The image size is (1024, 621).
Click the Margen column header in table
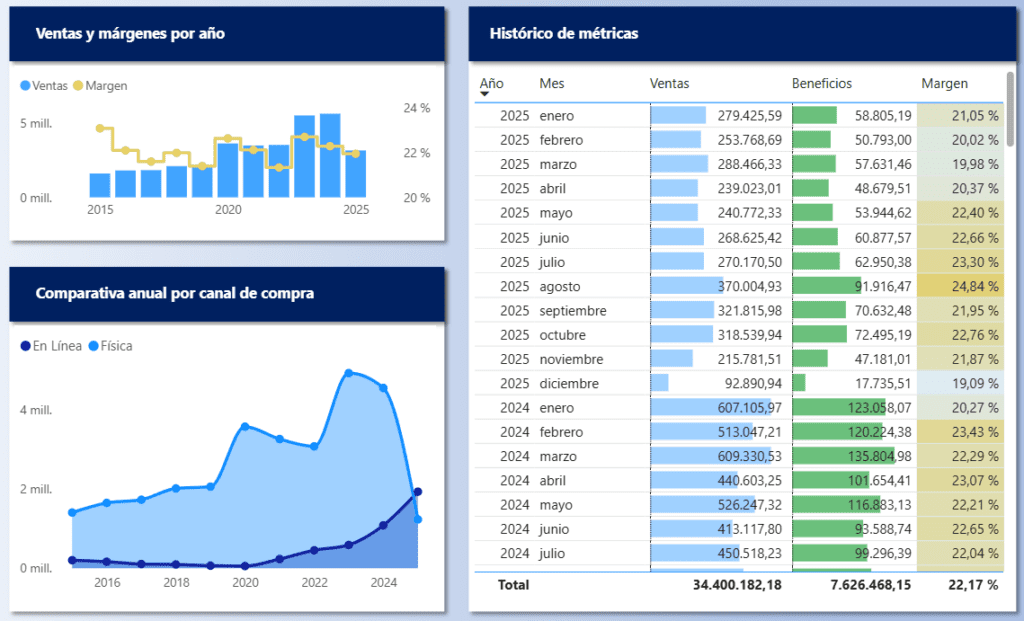(944, 84)
